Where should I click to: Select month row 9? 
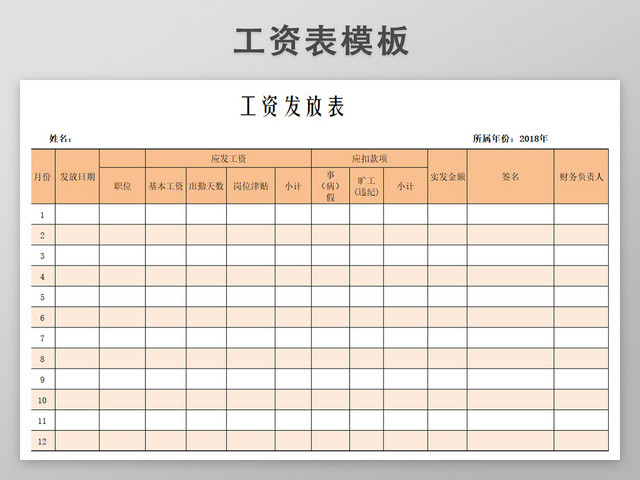[320, 379]
